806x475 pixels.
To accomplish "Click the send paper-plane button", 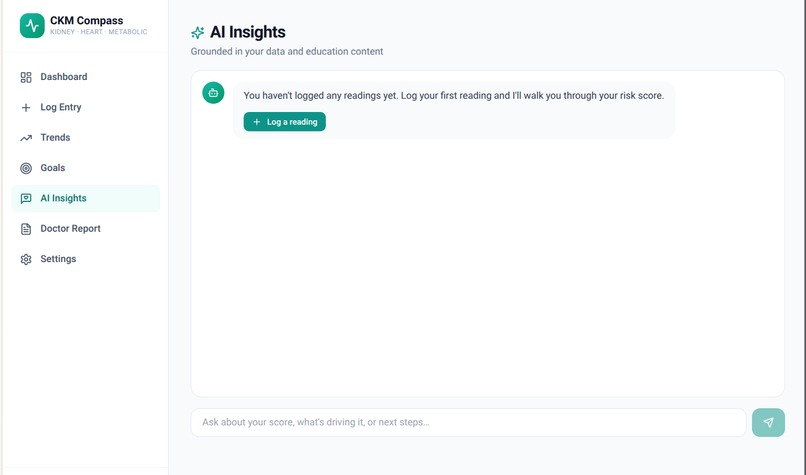I will 768,423.
